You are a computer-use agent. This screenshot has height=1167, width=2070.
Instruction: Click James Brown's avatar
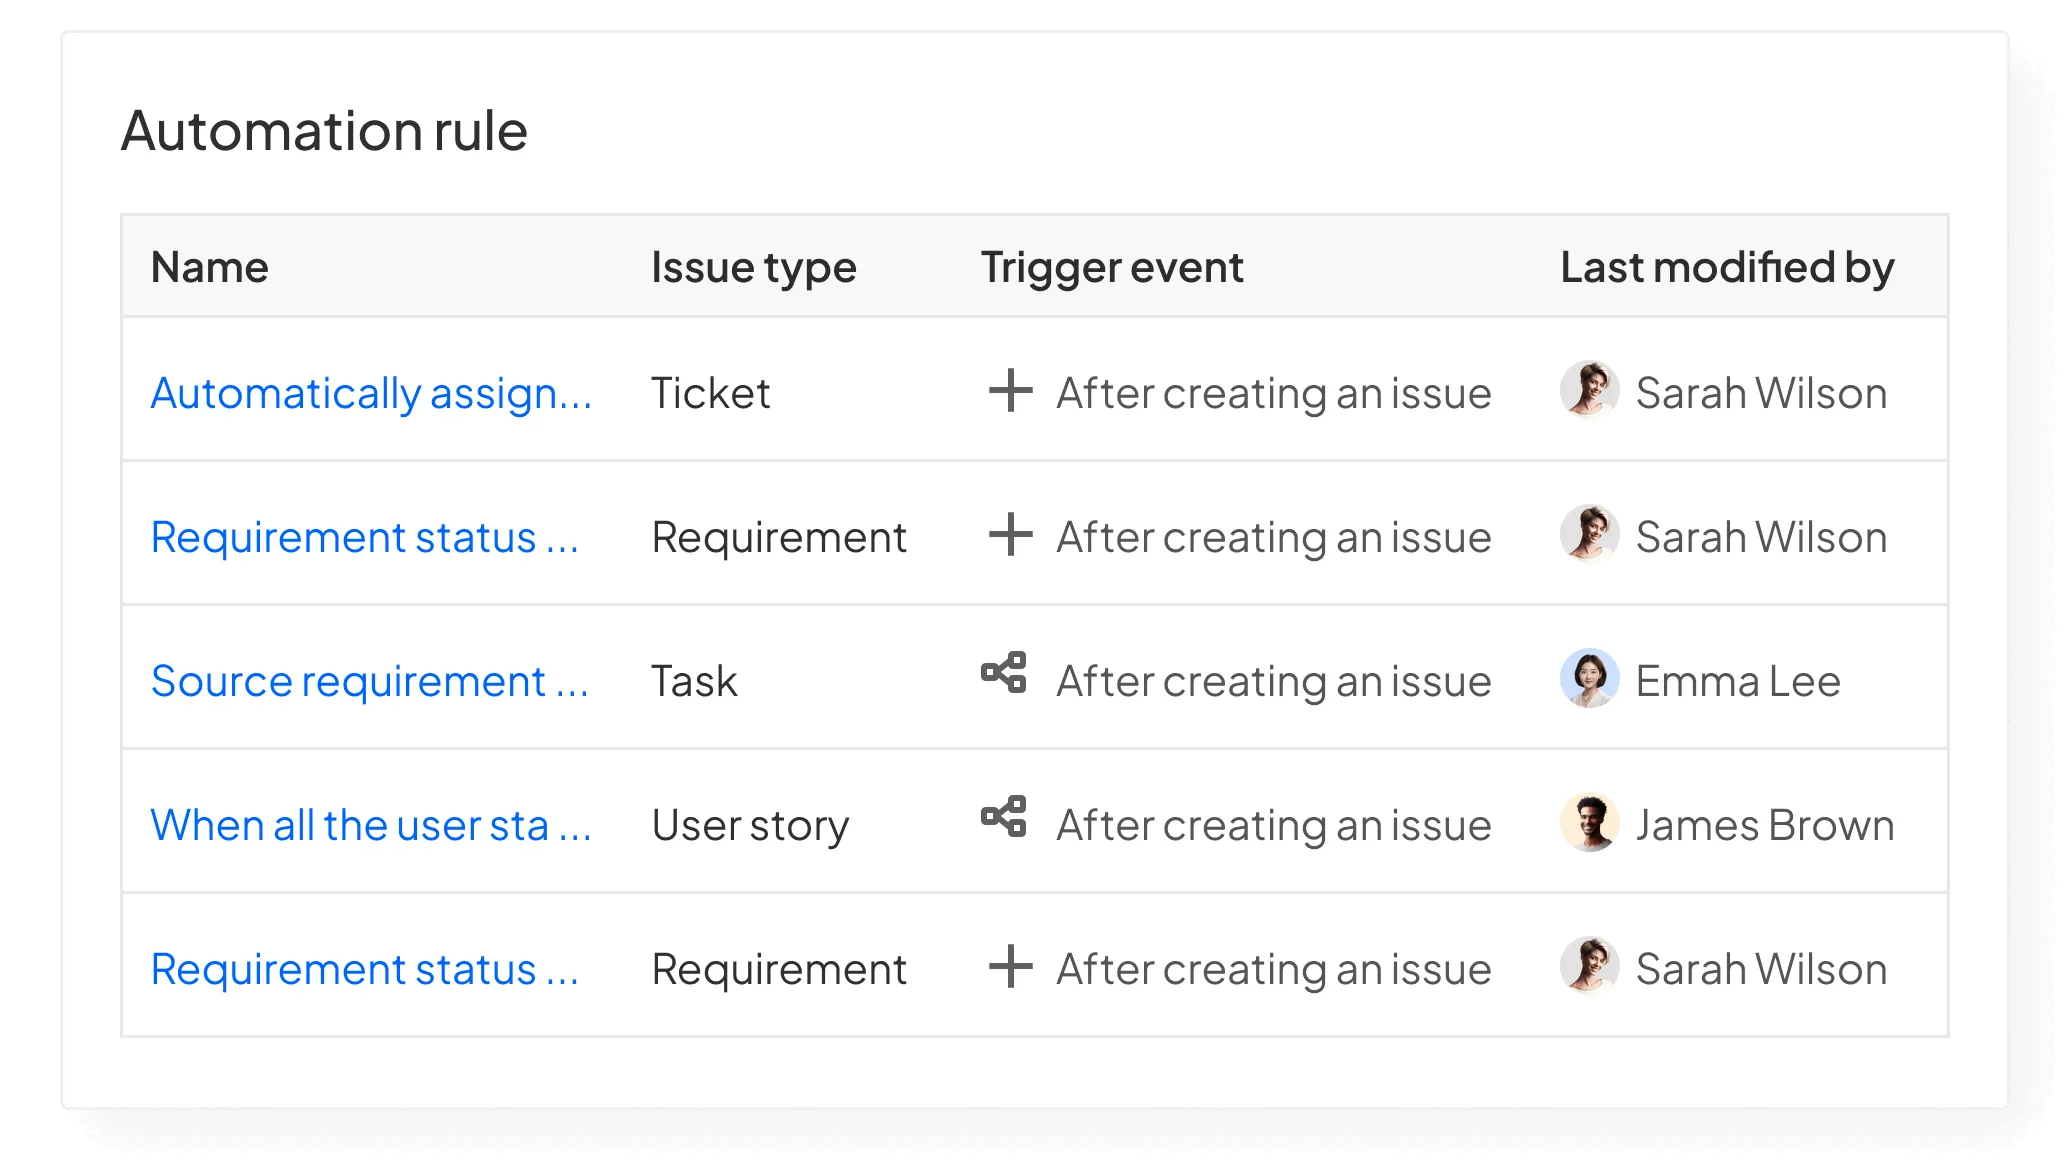tap(1589, 822)
